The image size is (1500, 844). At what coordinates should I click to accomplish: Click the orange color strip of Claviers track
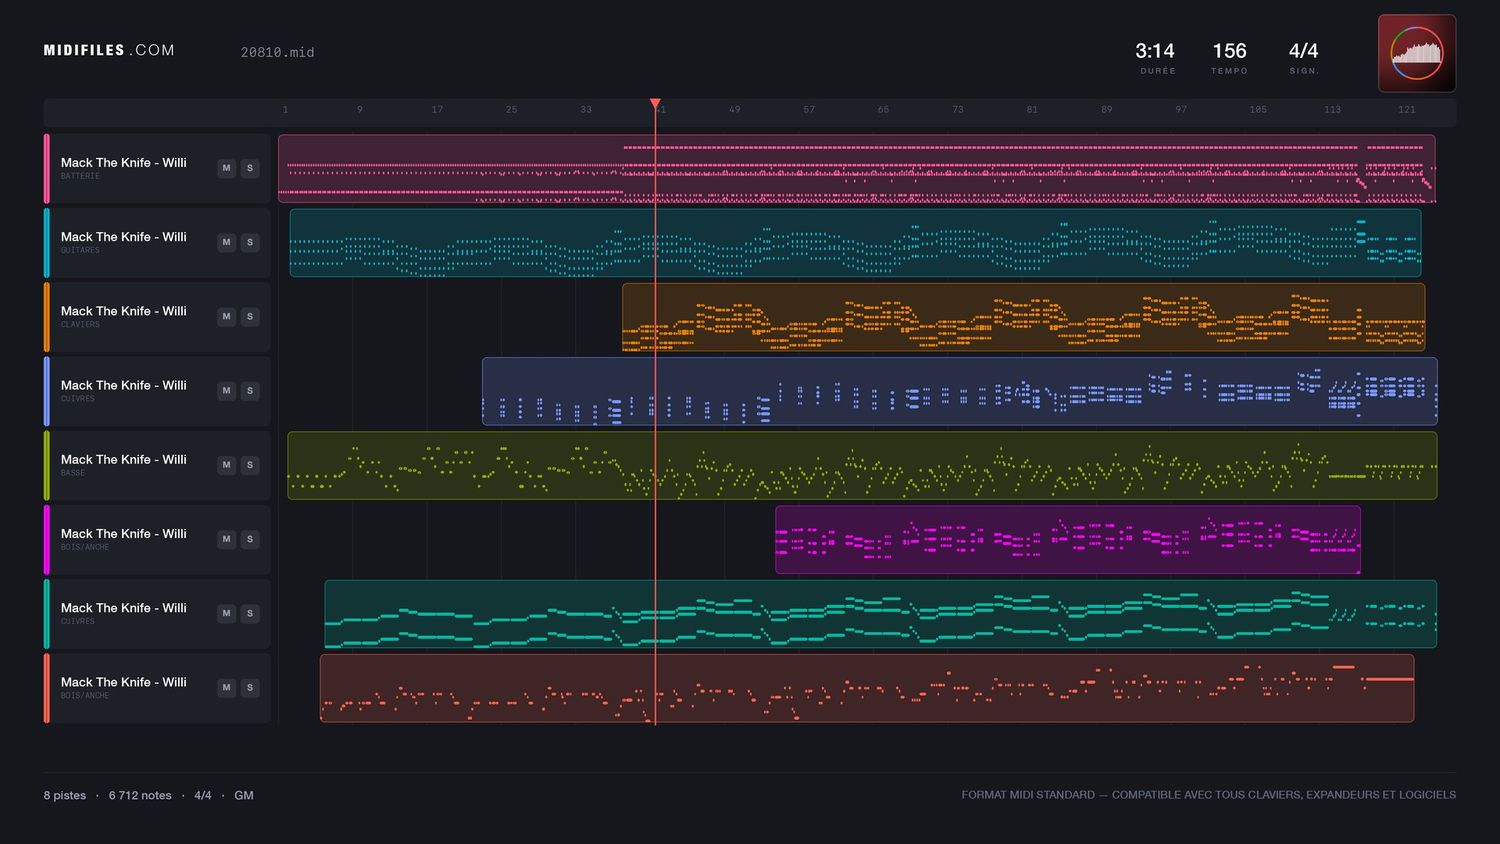tap(47, 317)
